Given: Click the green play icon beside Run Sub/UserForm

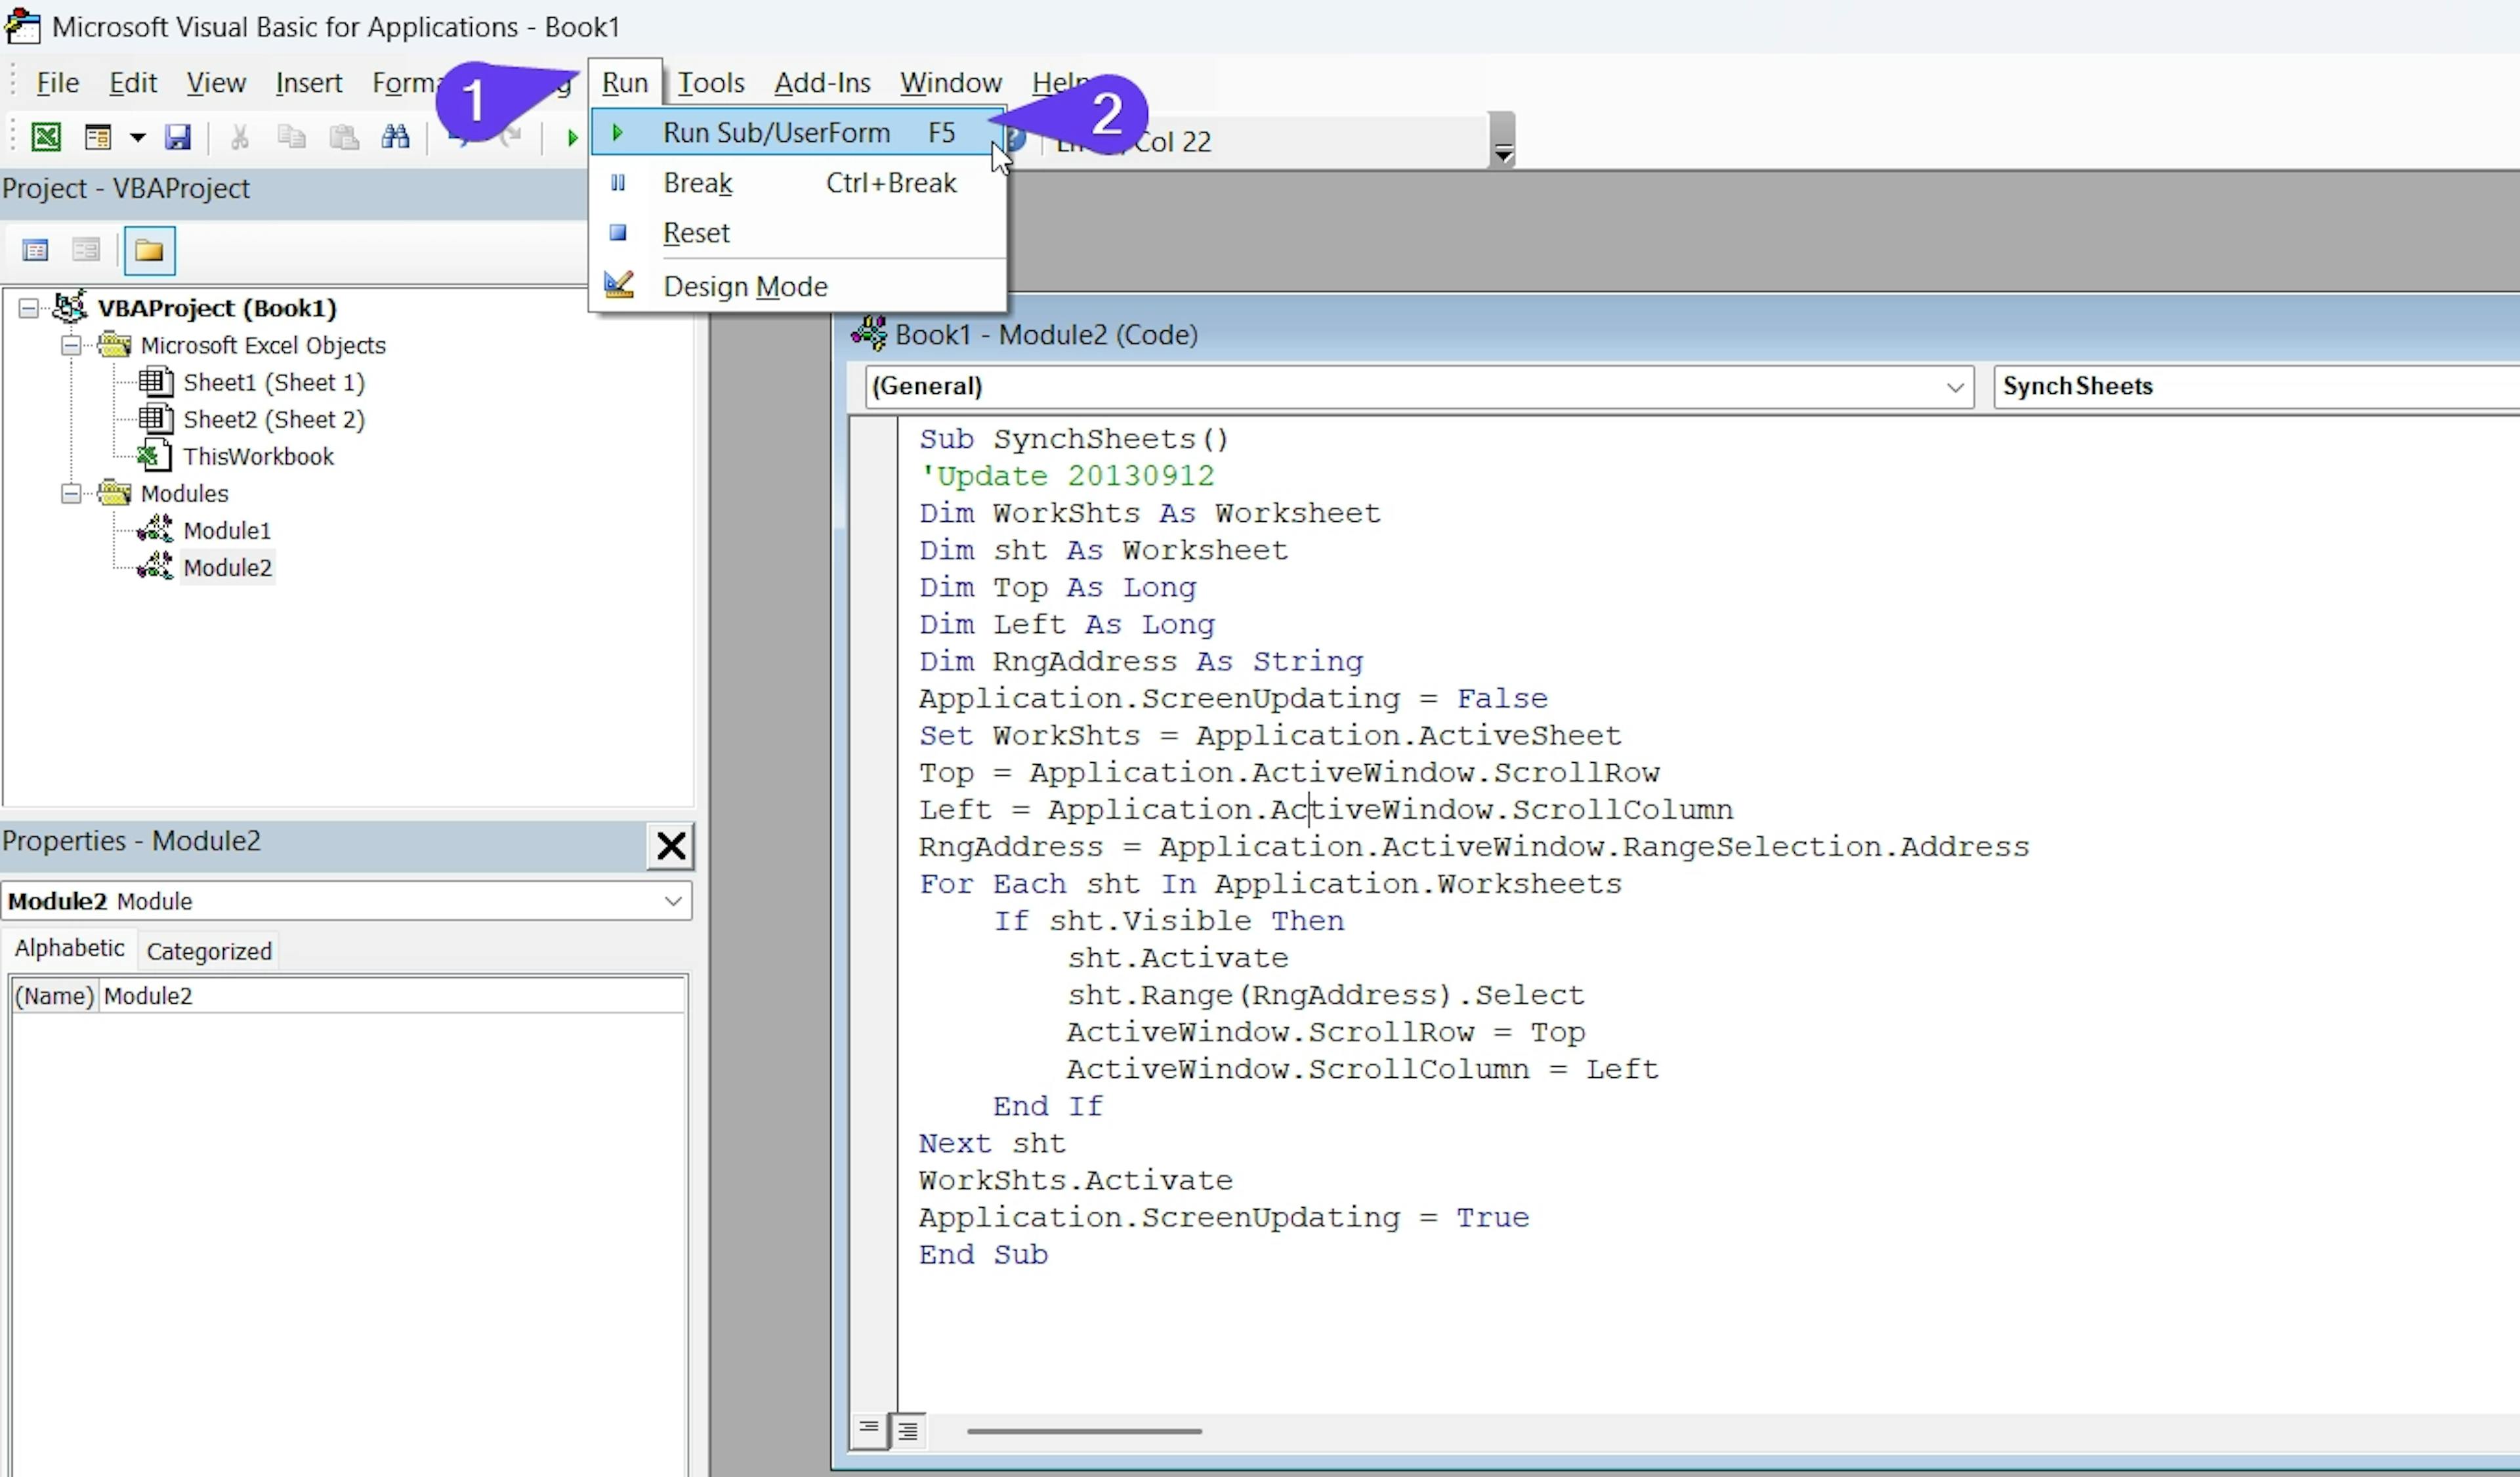Looking at the screenshot, I should click(x=618, y=133).
